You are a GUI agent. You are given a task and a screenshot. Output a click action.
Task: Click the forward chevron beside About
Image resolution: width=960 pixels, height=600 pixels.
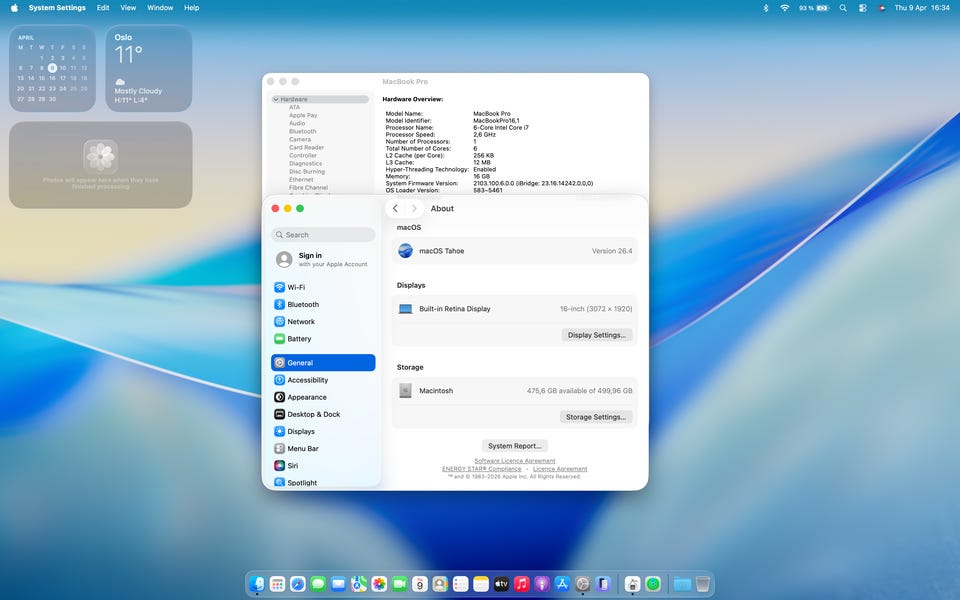tap(414, 208)
